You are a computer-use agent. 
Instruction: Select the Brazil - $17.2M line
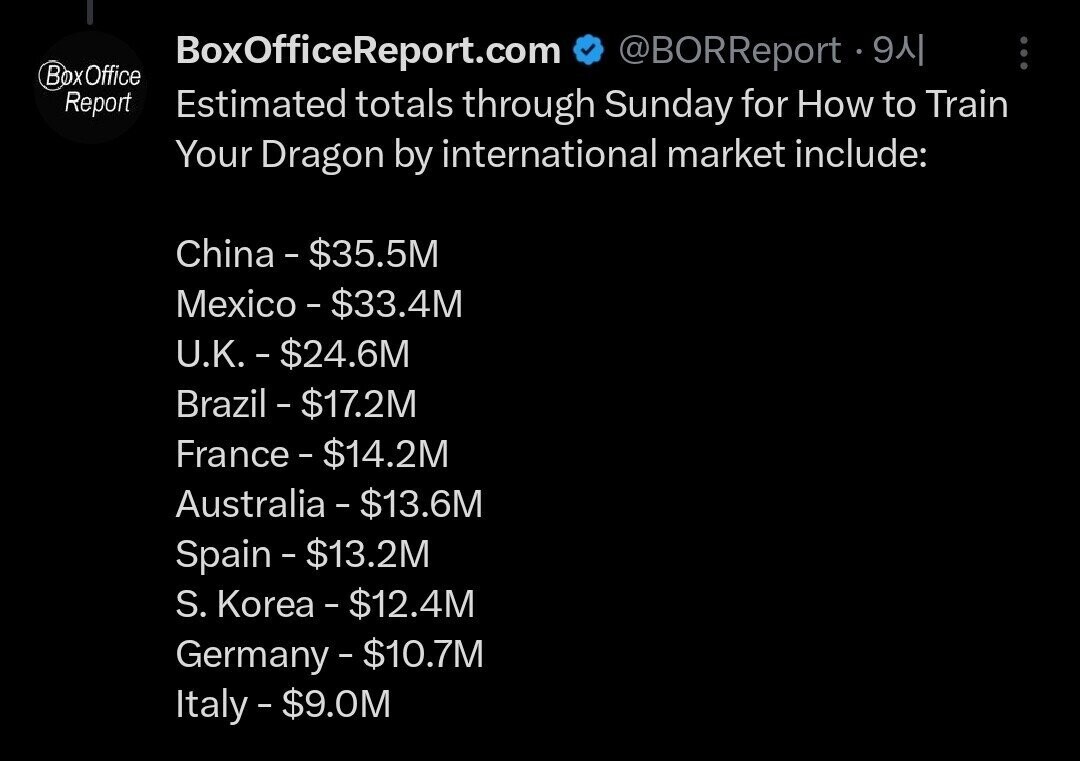coord(296,404)
